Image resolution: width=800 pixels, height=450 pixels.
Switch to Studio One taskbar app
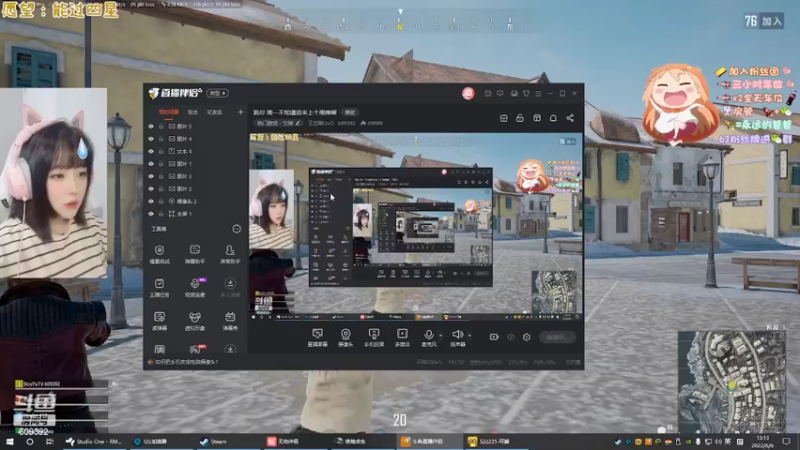tap(94, 442)
